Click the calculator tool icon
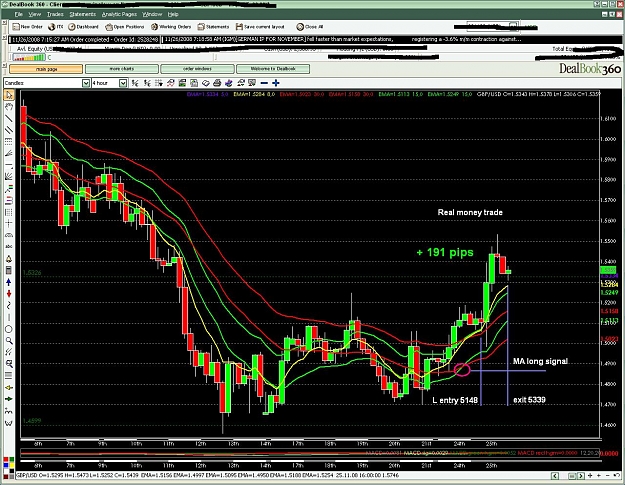This screenshot has height=485, width=625. [9, 270]
